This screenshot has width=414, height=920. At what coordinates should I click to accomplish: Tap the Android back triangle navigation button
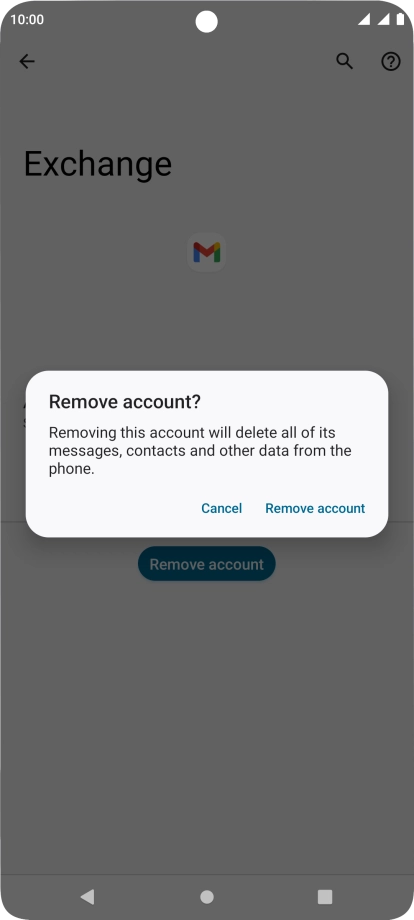pos(87,896)
